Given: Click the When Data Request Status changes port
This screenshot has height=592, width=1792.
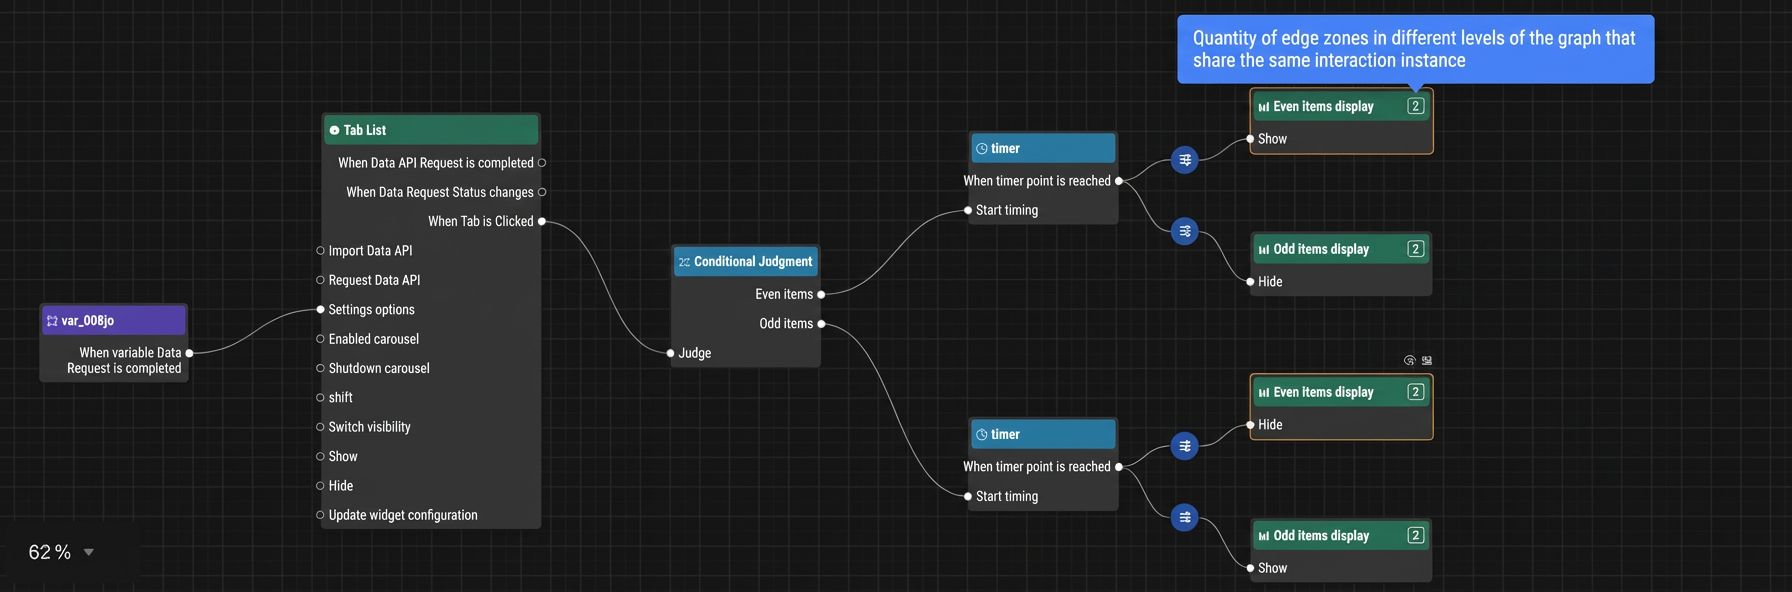Looking at the screenshot, I should [542, 192].
